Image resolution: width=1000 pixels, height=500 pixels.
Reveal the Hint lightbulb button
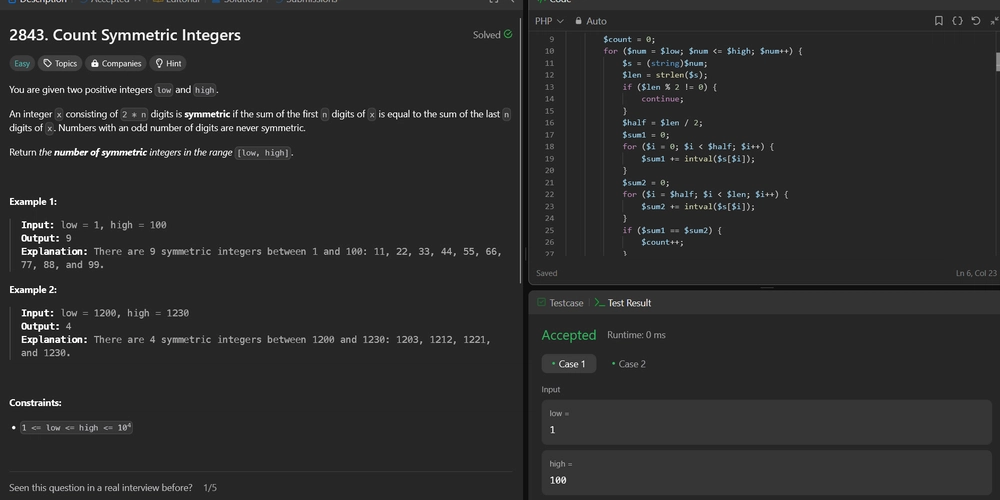point(168,63)
